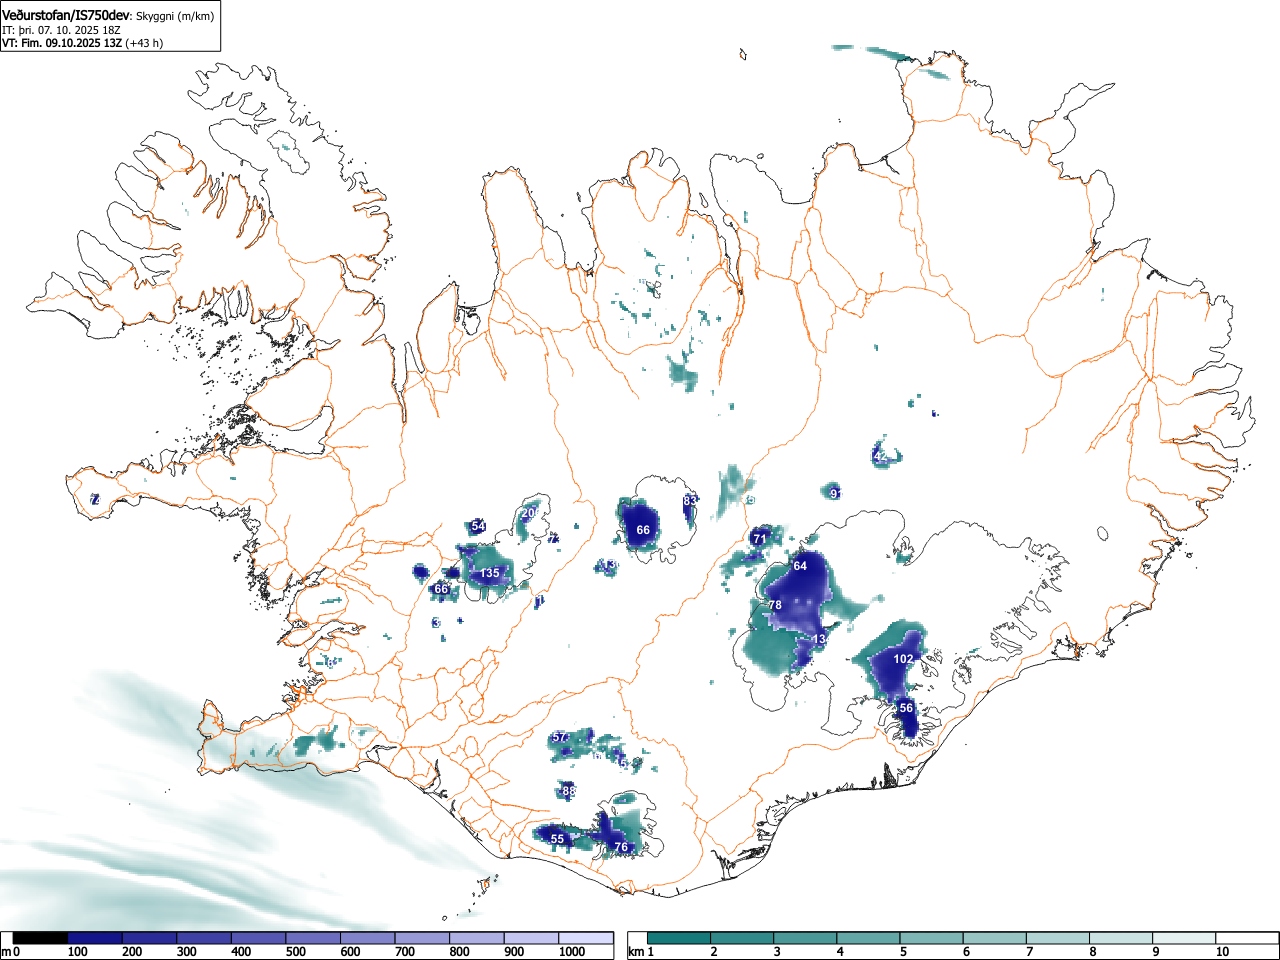Screen dimensions: 1280x960
Task: Click the '102' visibility value on the map
Action: [903, 659]
